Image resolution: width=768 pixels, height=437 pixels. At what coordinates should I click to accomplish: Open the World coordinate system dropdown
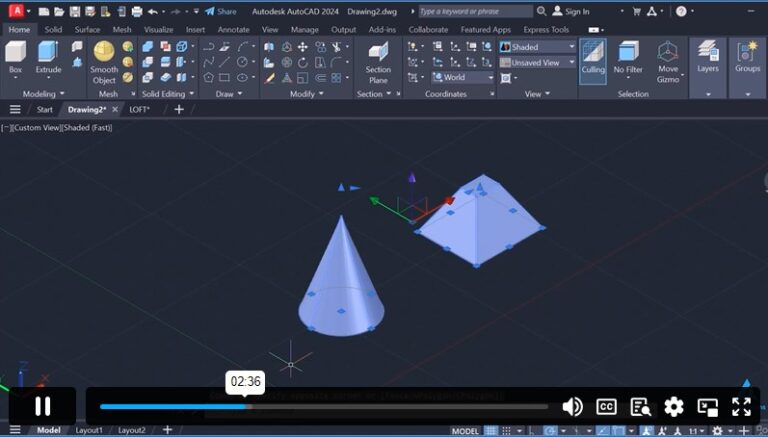(463, 77)
